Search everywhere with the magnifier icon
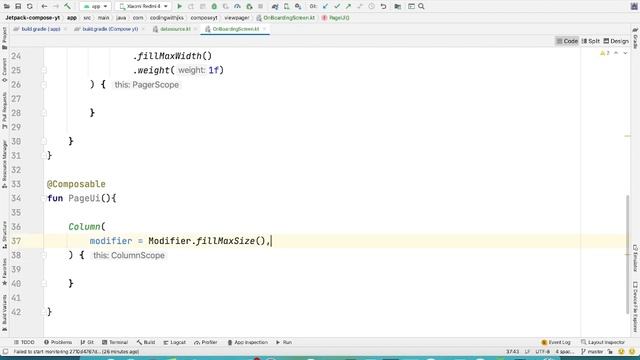The height and width of the screenshot is (360, 640). pos(421,7)
